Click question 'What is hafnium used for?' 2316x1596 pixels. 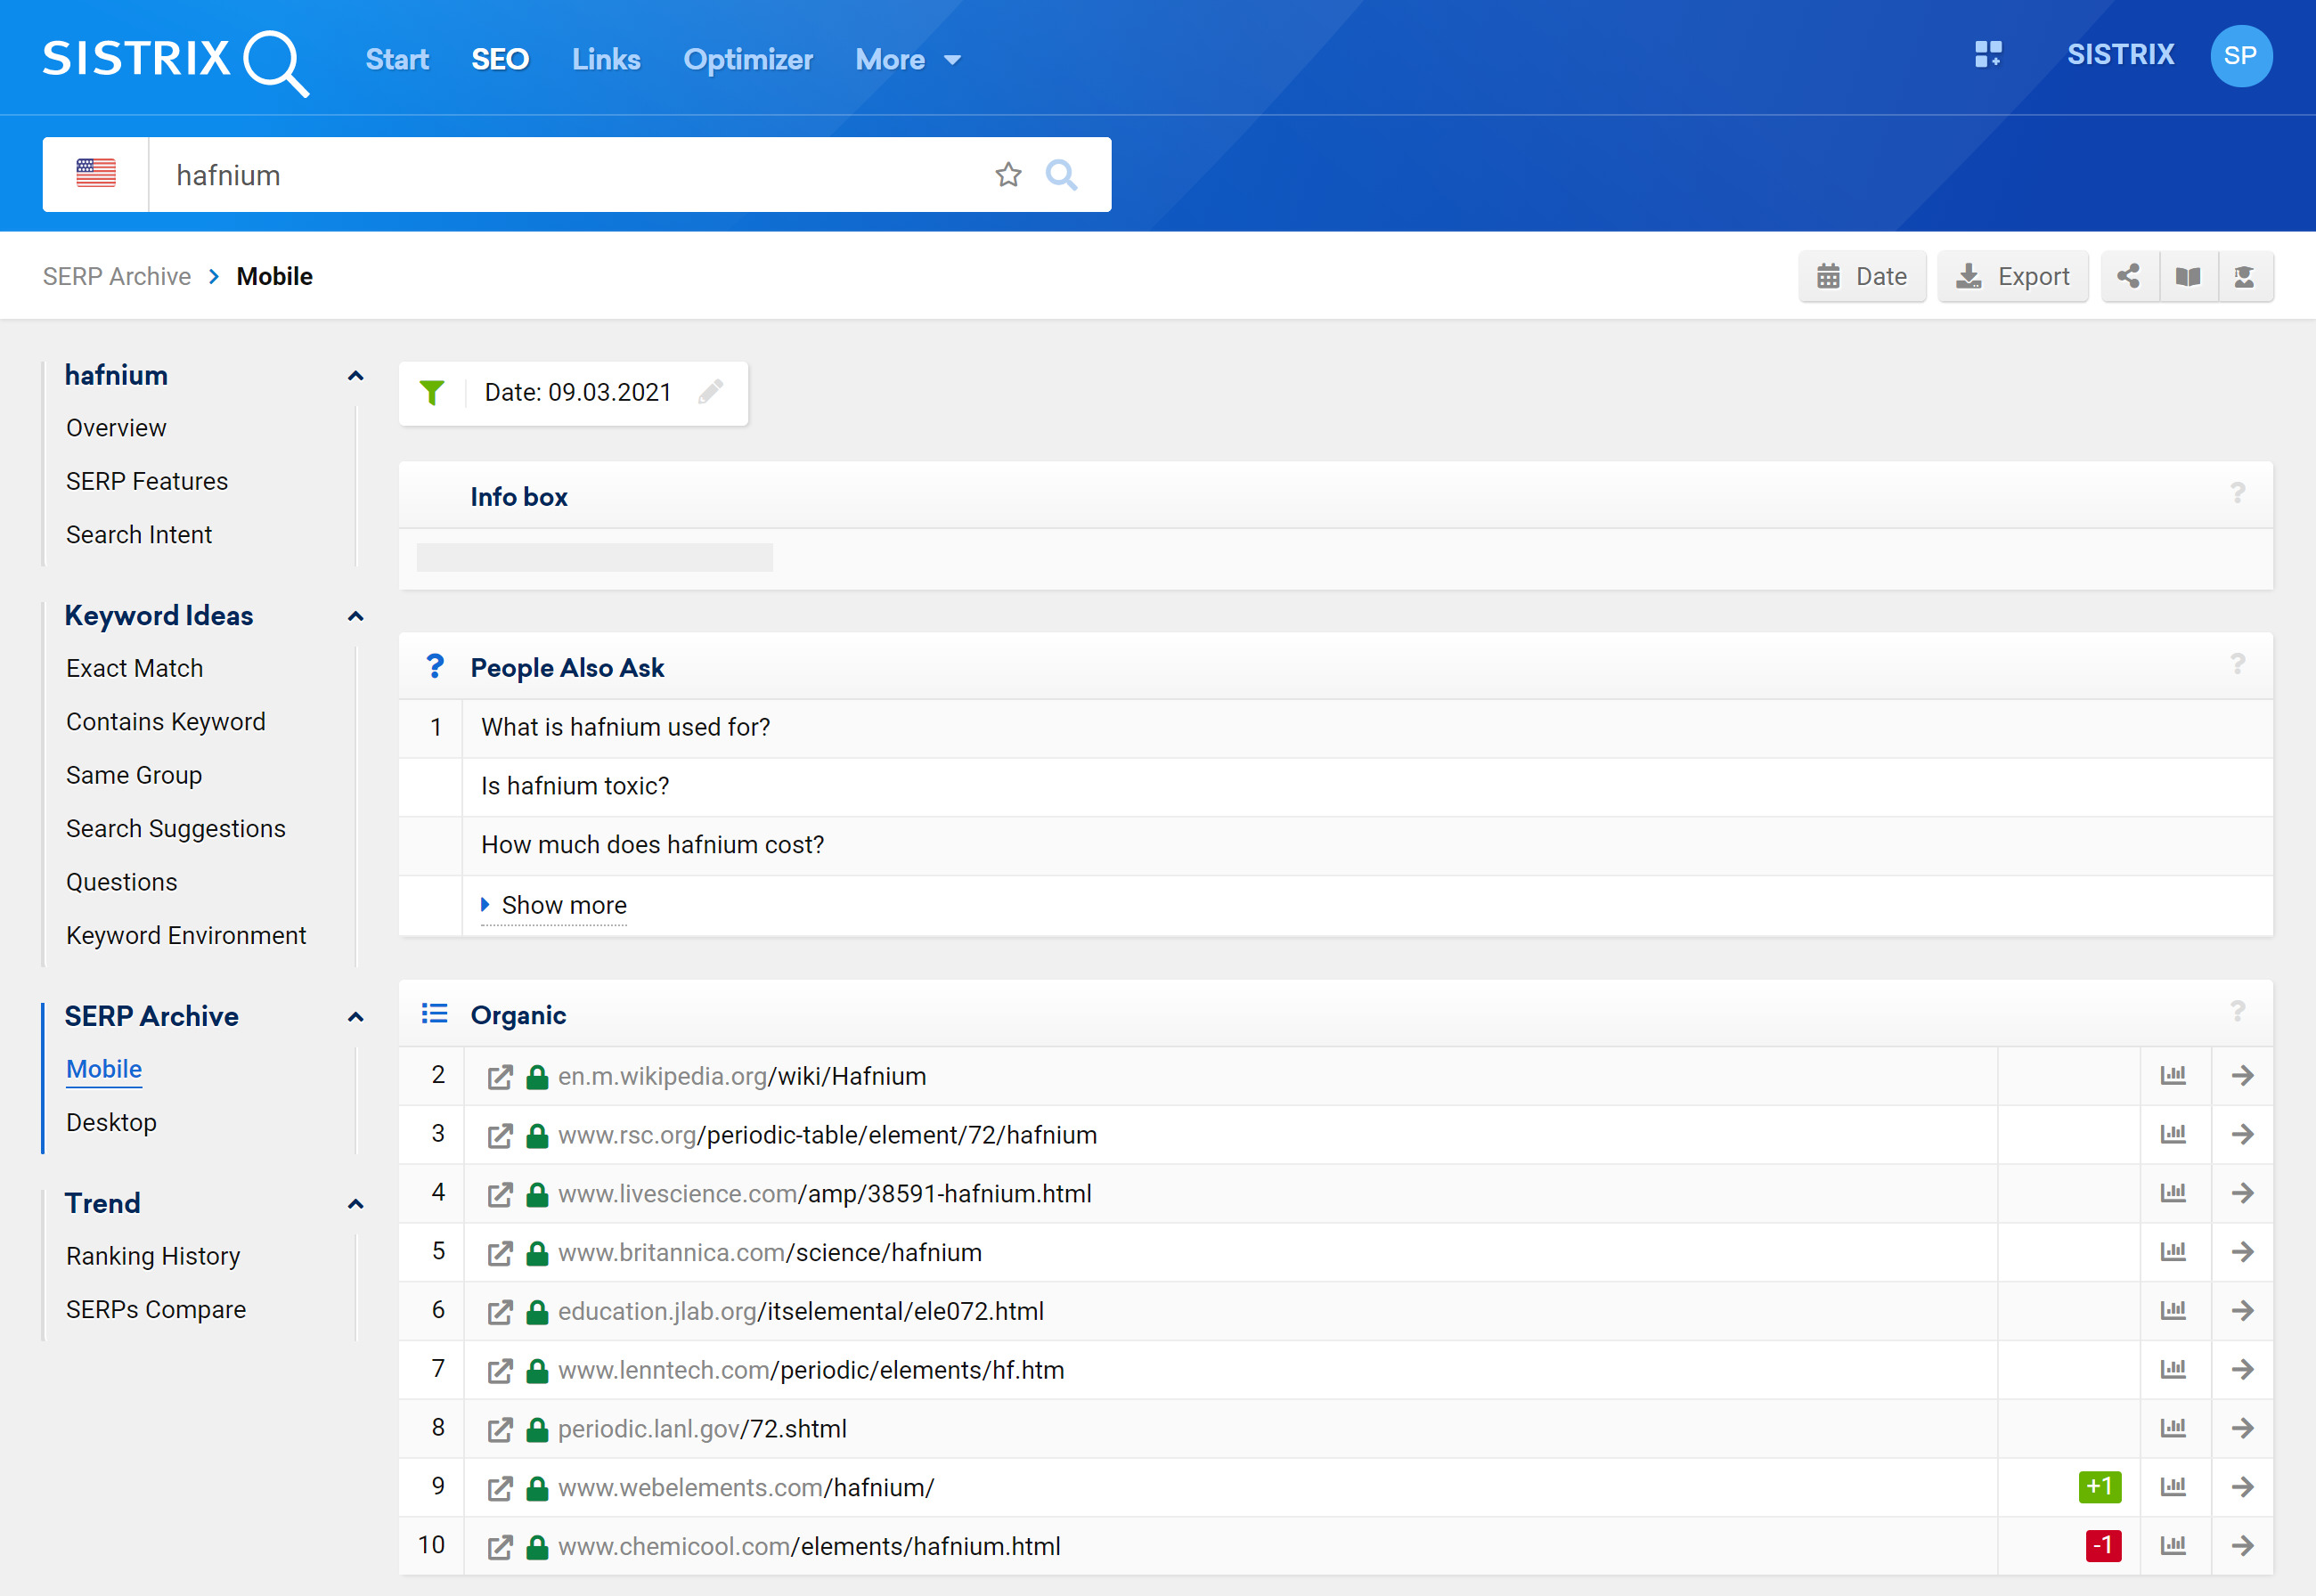click(625, 727)
